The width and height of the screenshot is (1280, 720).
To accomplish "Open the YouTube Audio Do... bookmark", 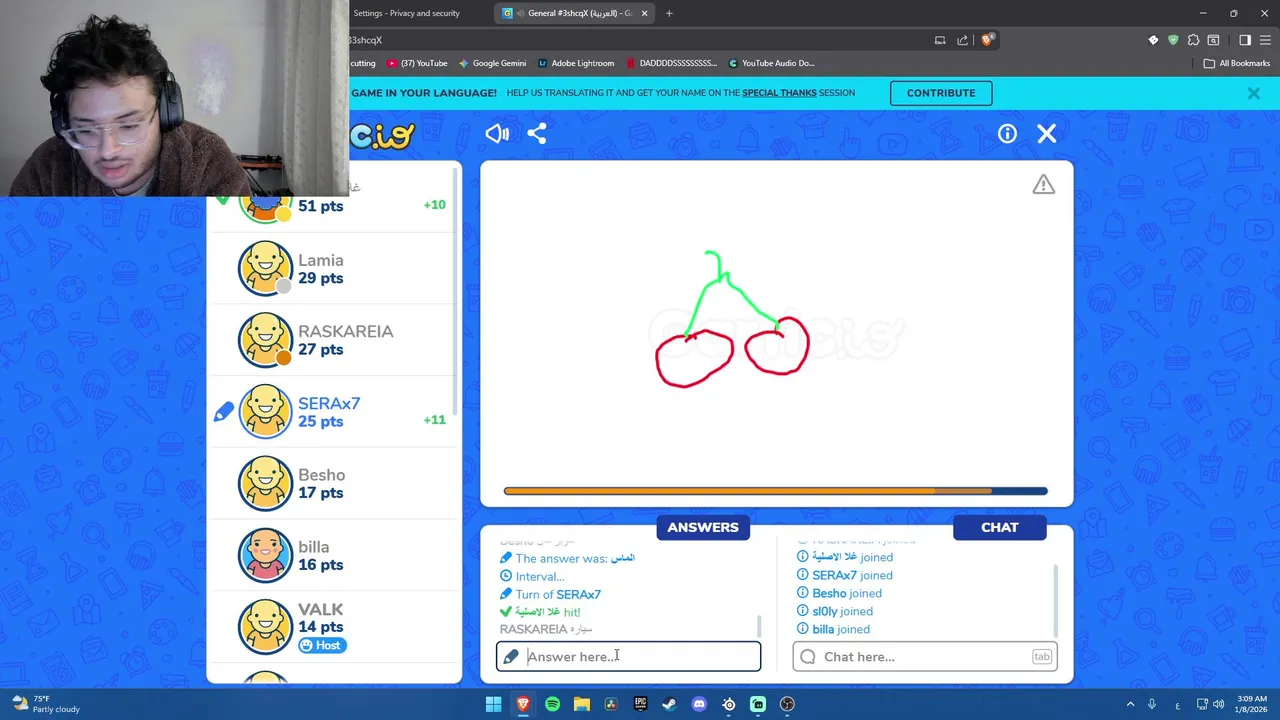I will coord(771,63).
